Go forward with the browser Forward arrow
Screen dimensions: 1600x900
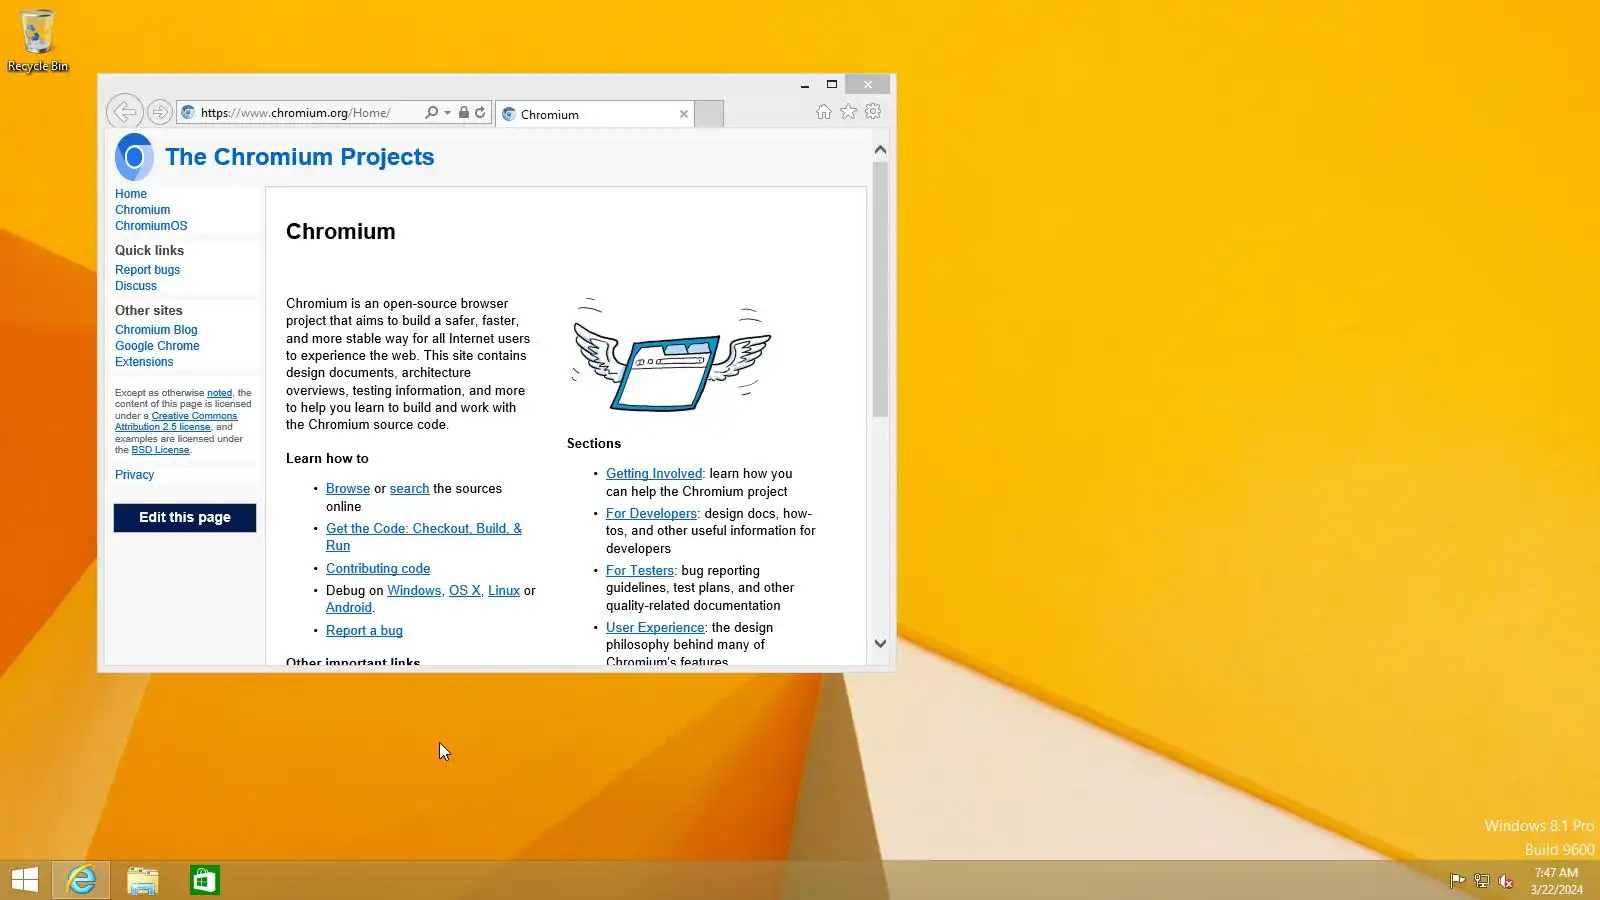click(159, 112)
